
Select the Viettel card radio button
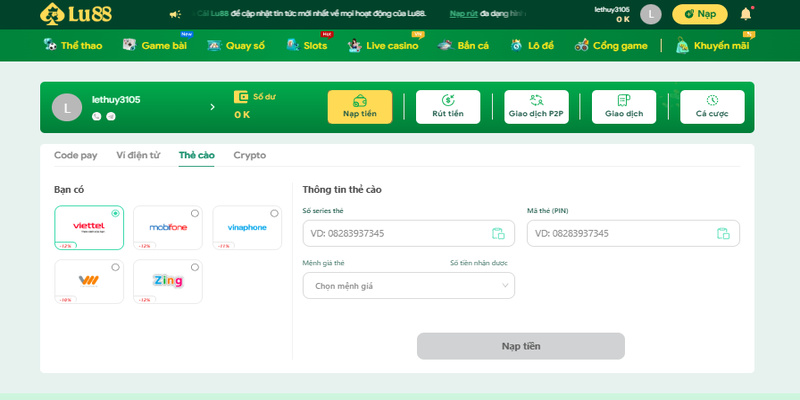115,213
